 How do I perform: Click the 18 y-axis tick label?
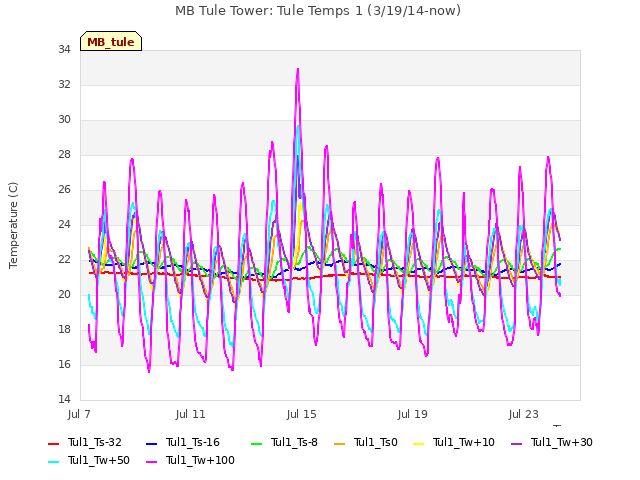point(64,329)
